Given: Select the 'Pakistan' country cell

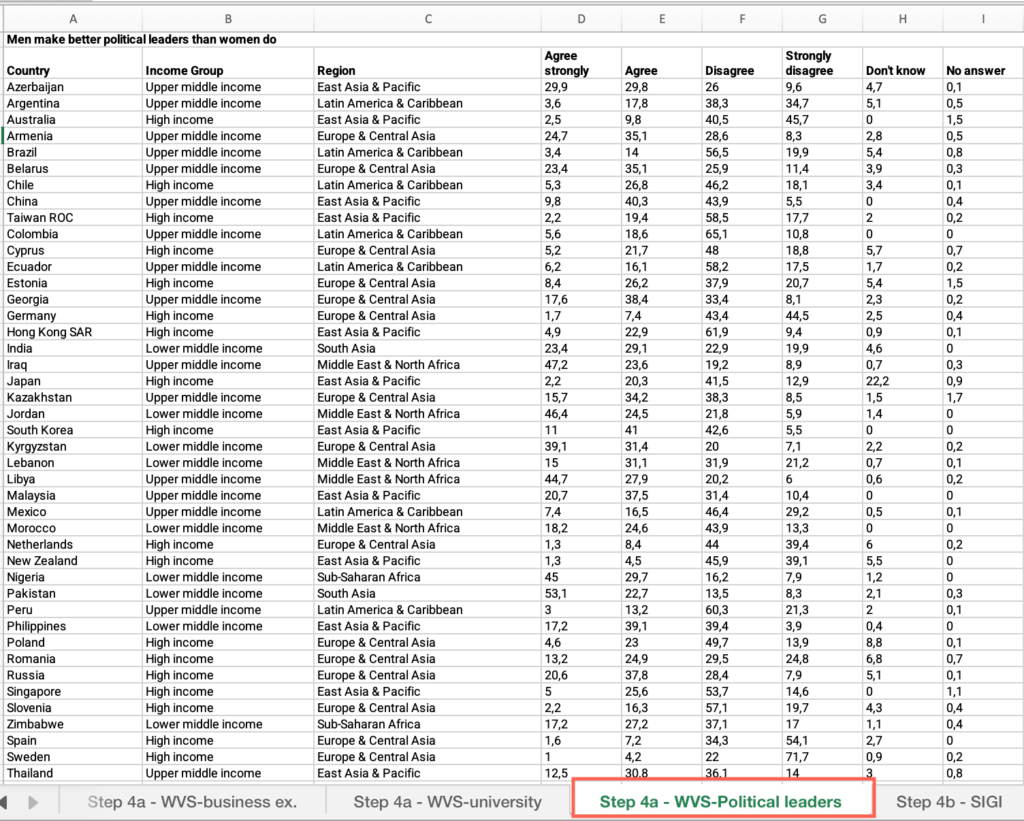Looking at the screenshot, I should click(x=73, y=593).
